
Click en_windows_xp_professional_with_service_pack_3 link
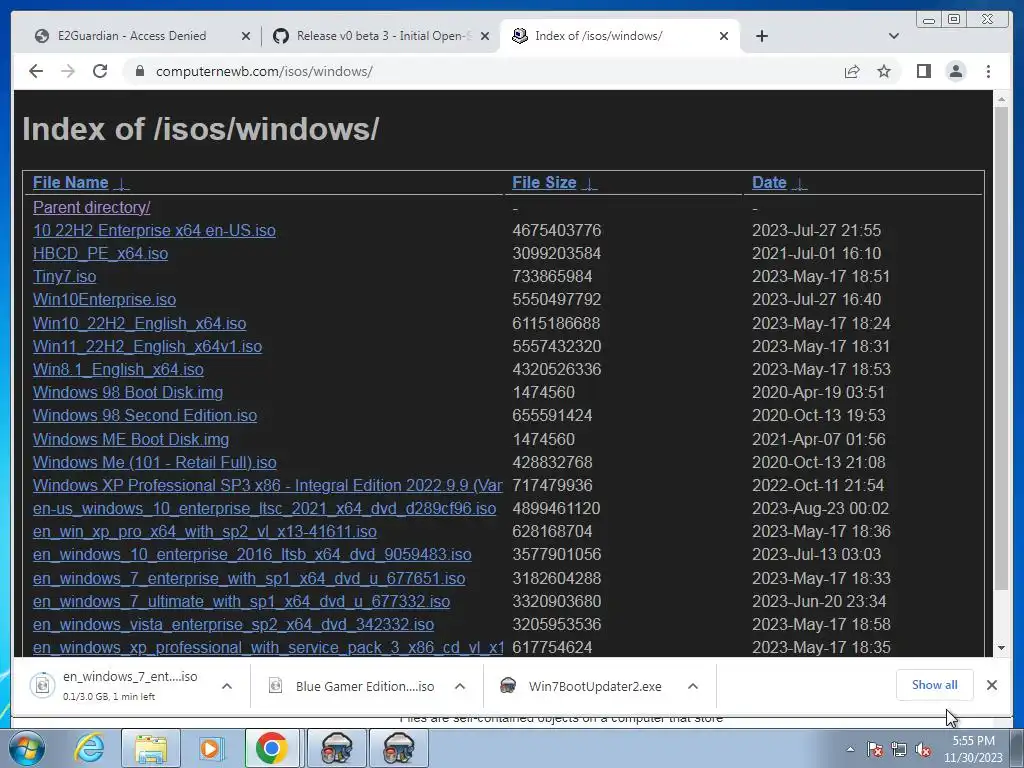pos(268,648)
